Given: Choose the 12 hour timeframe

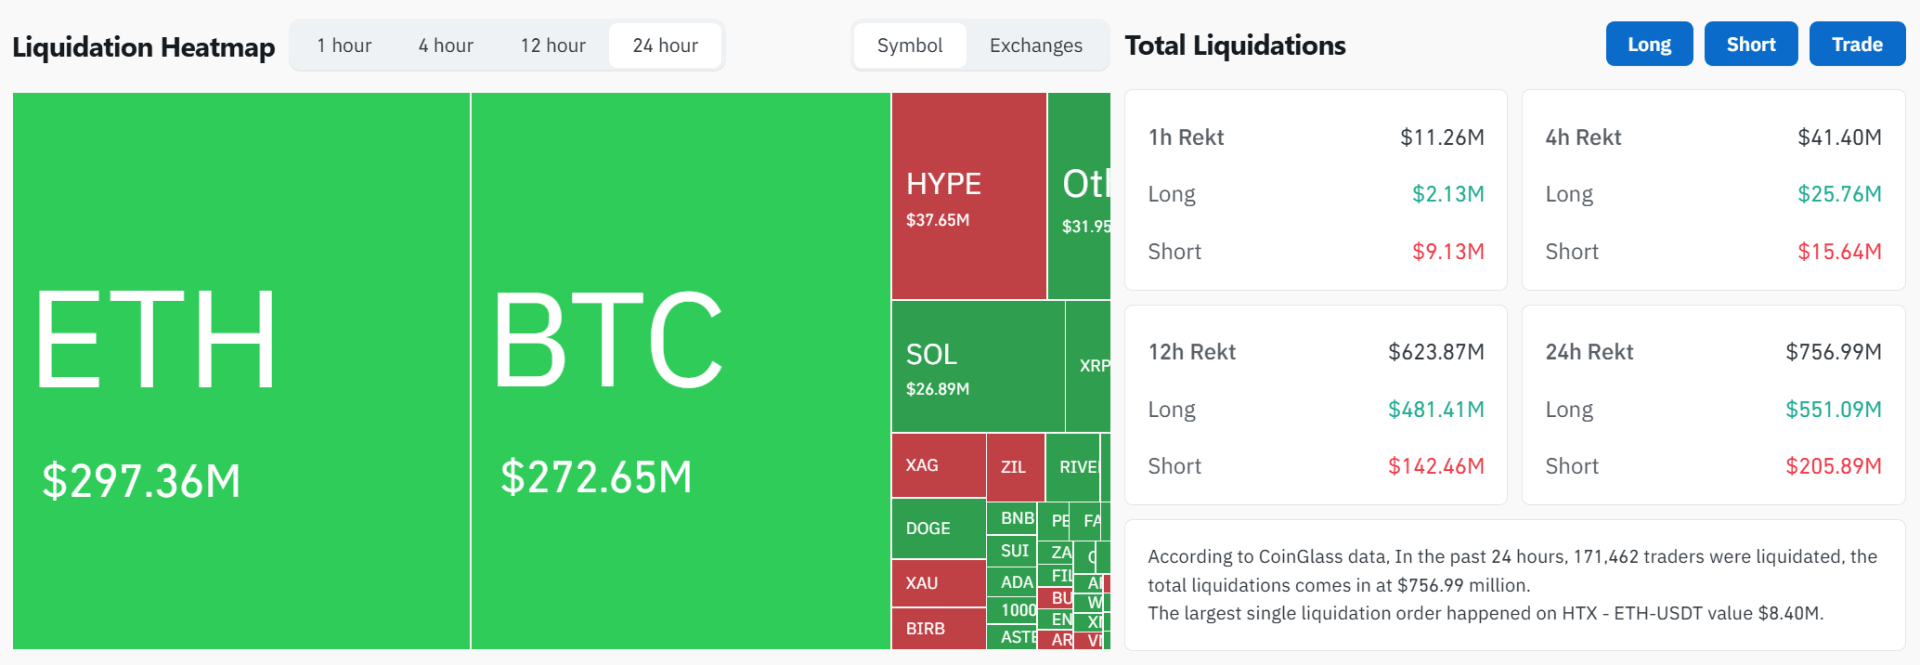Looking at the screenshot, I should [x=553, y=46].
